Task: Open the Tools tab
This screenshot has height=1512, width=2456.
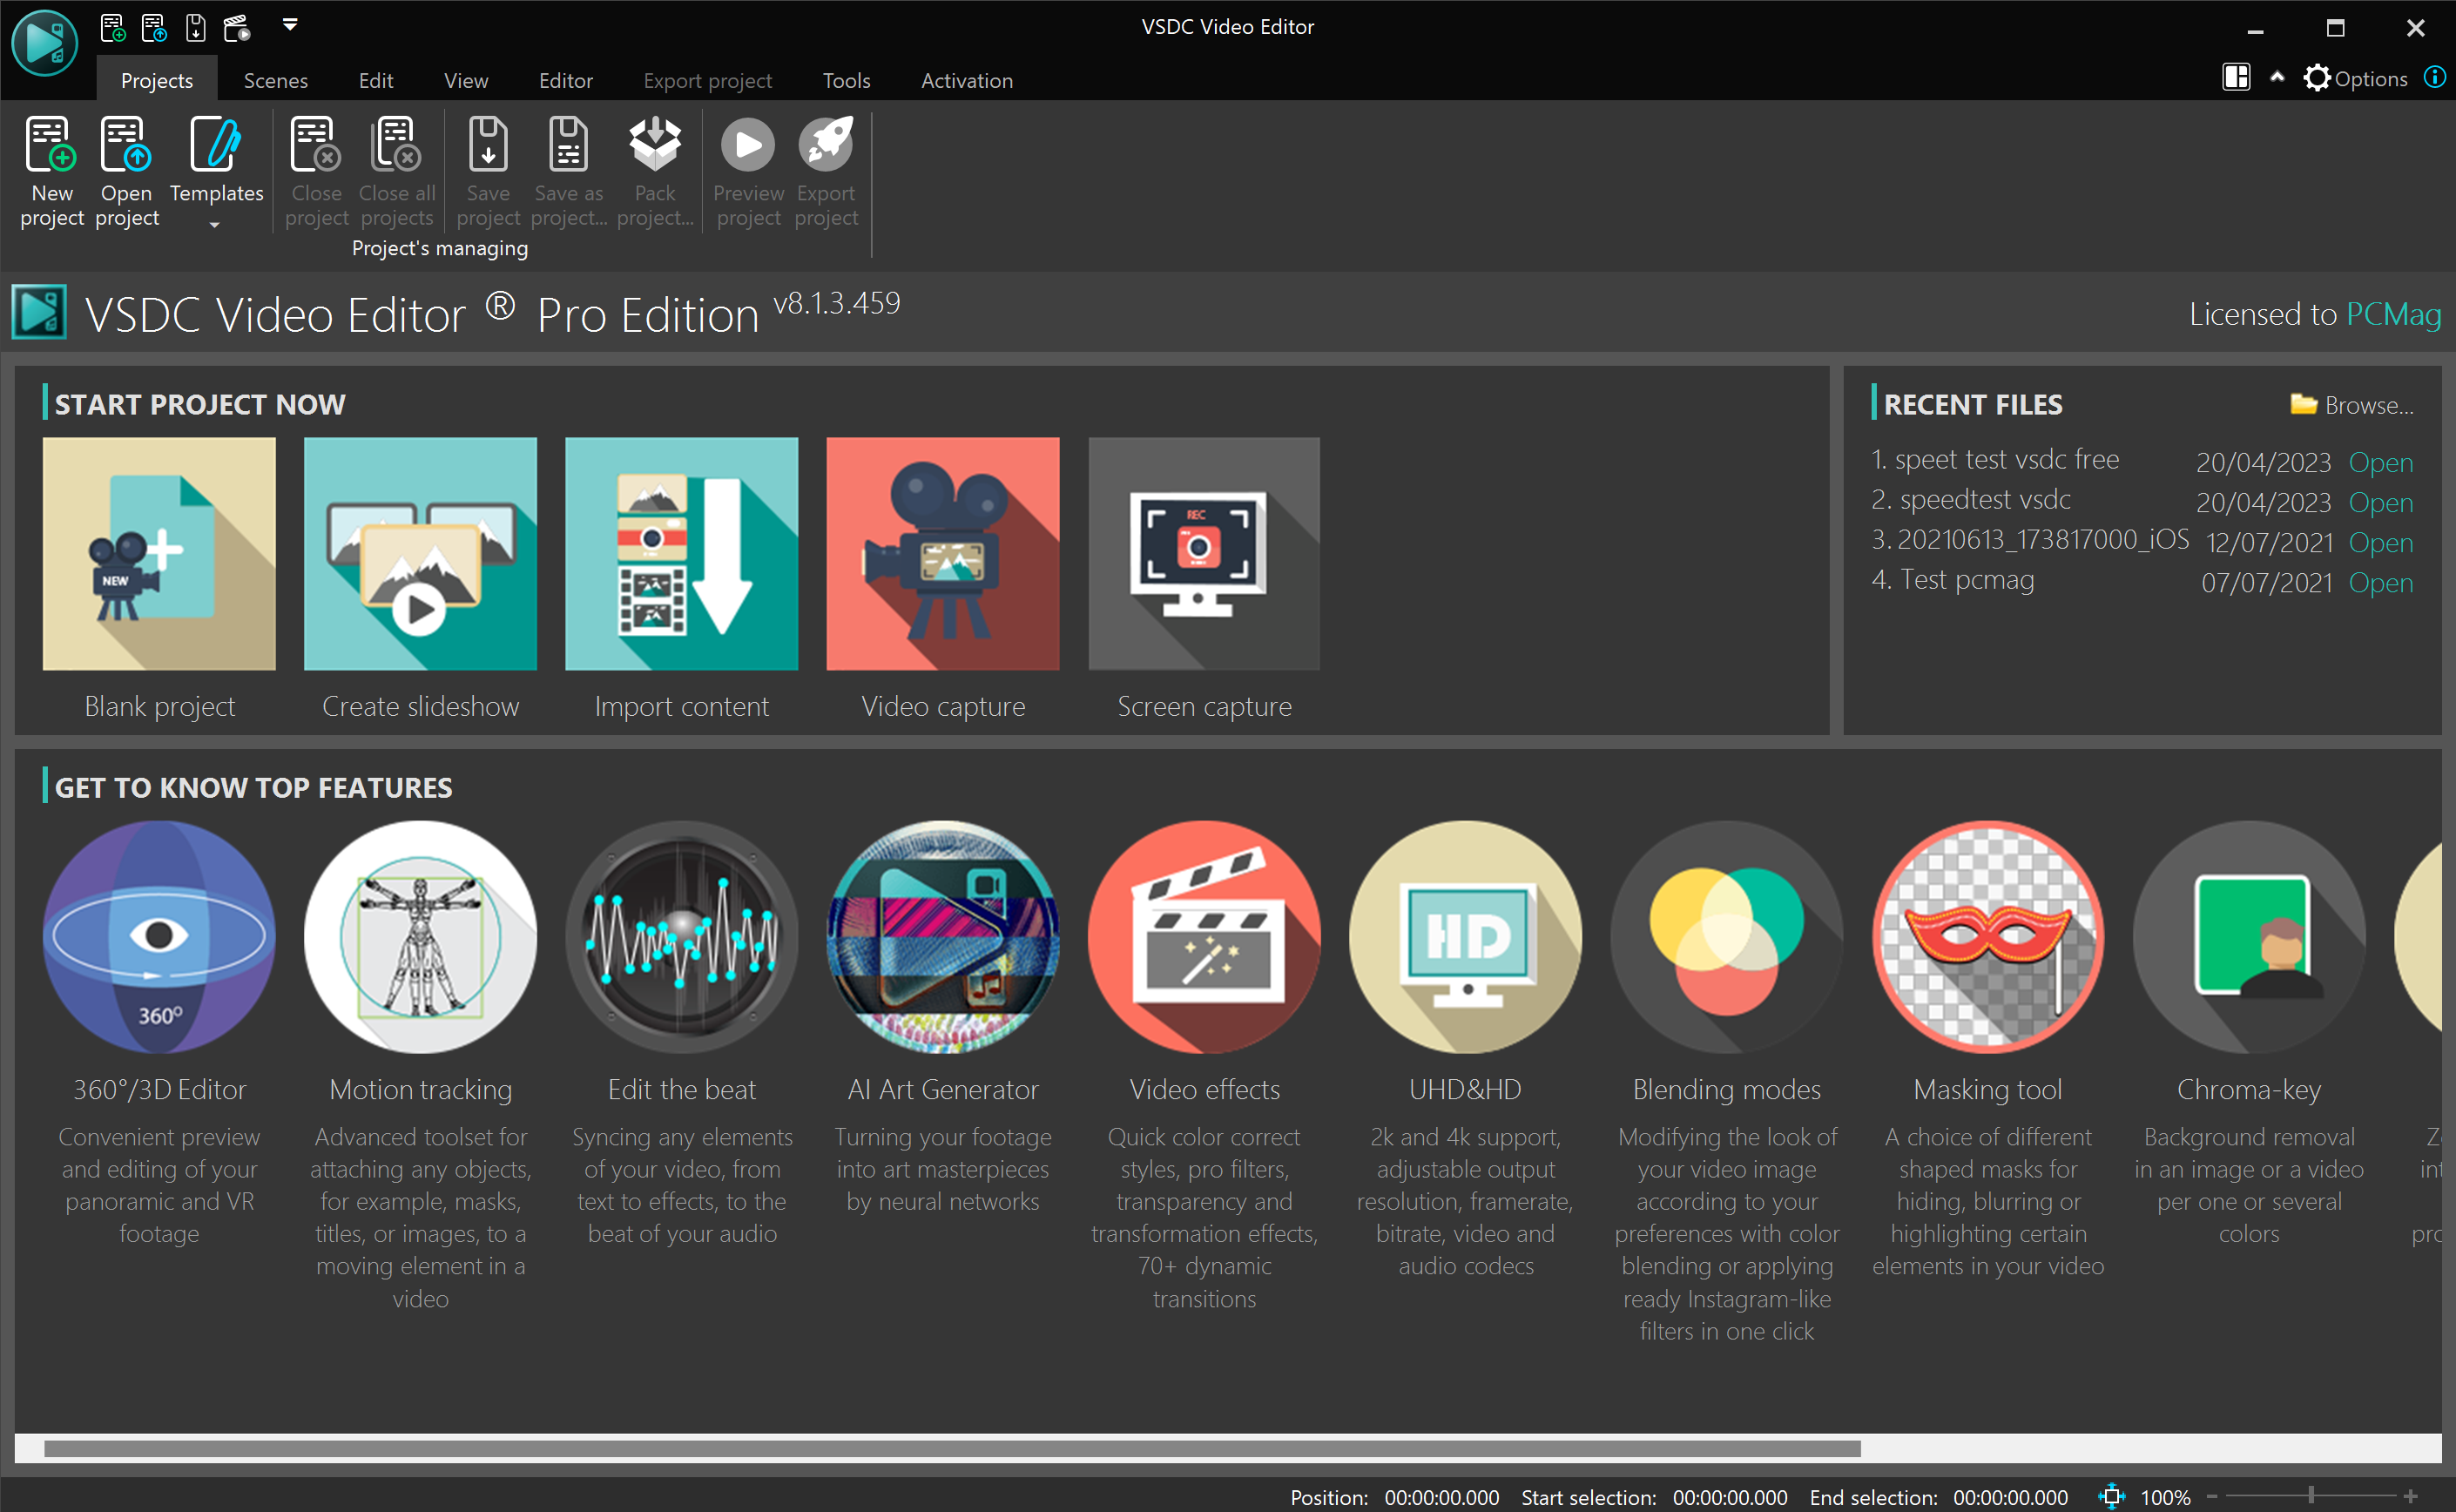Action: tap(846, 80)
